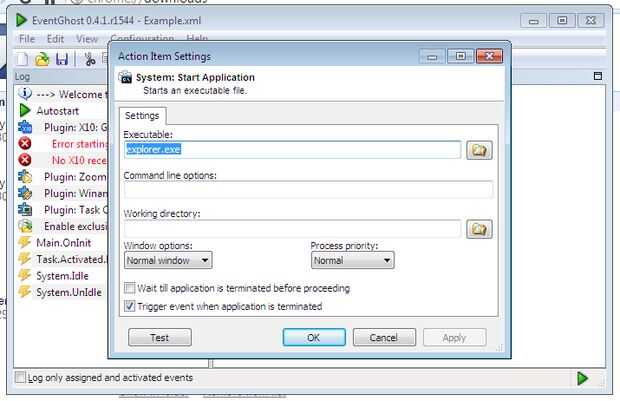Enable Wait till application is terminated checkbox
Image resolution: width=620 pixels, height=401 pixels.
pyautogui.click(x=130, y=288)
